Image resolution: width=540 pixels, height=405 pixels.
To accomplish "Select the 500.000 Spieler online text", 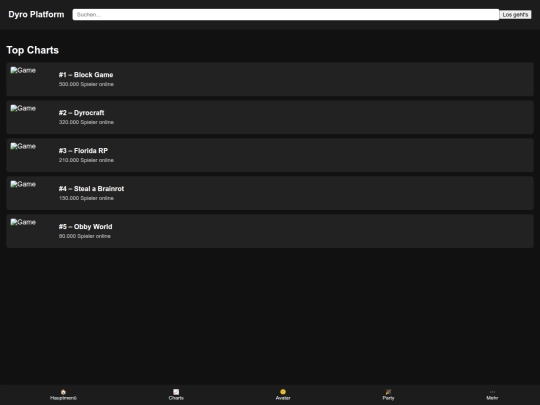I will pos(86,84).
